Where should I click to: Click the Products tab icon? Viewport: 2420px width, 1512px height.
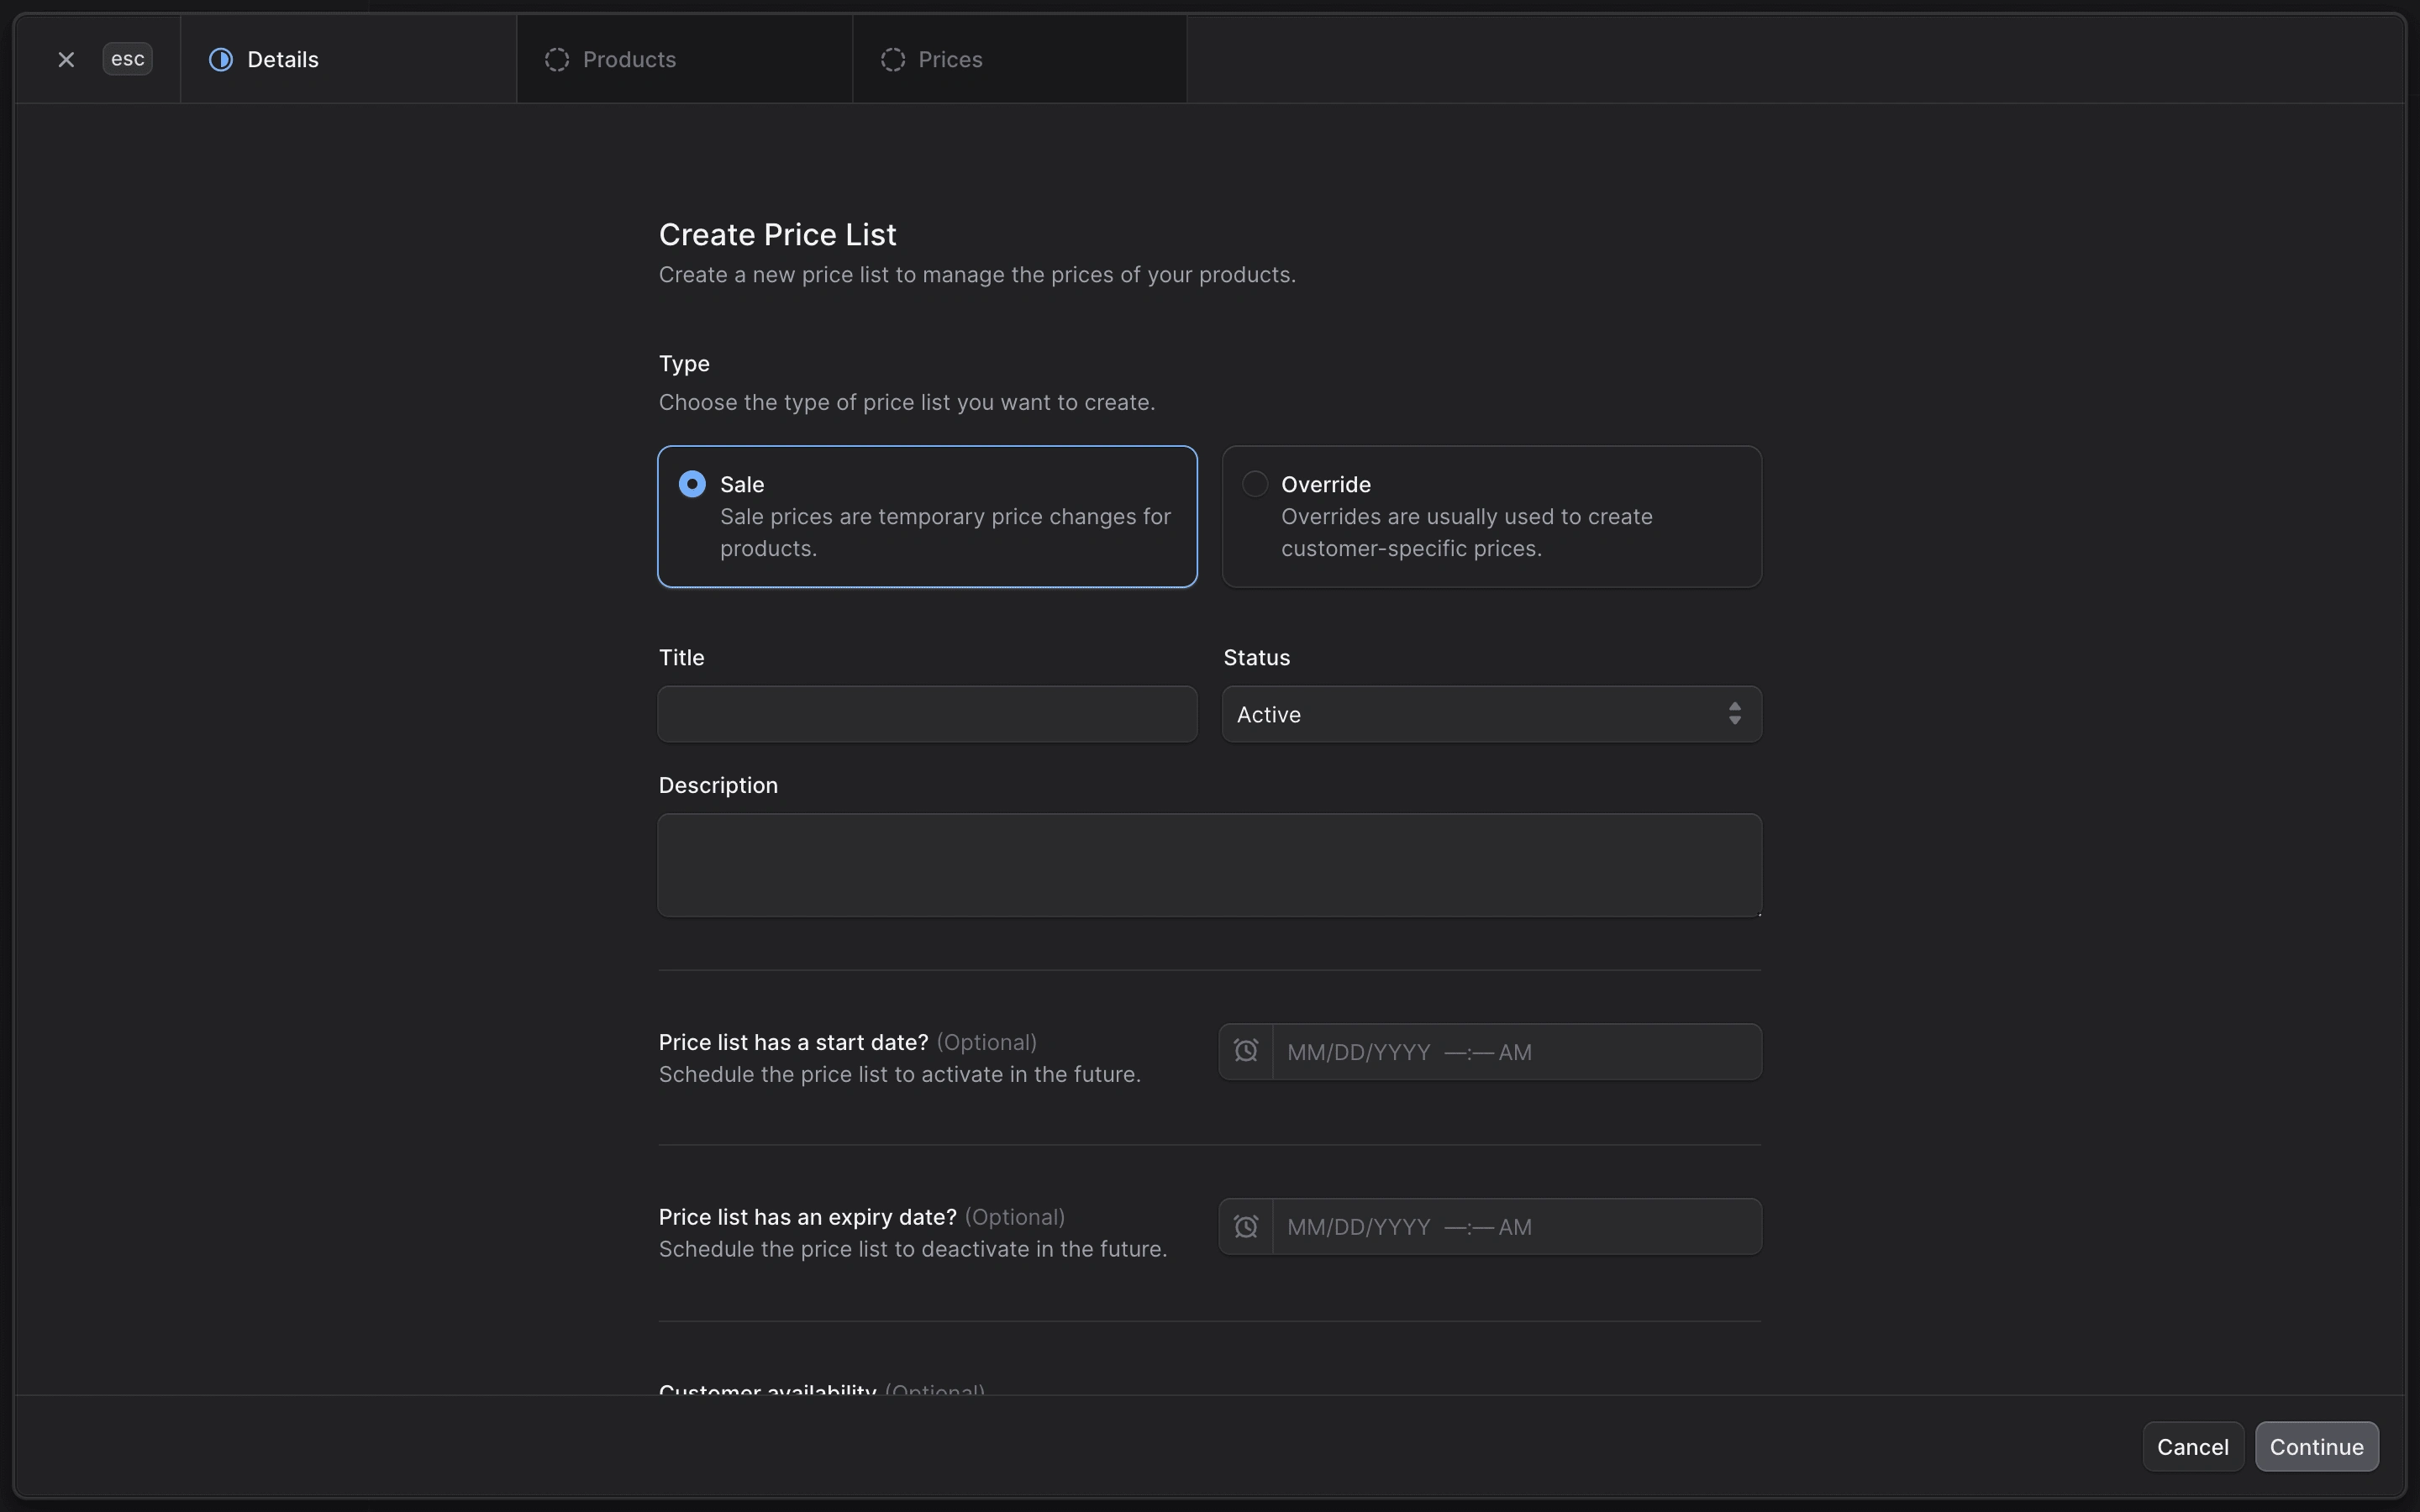click(x=555, y=57)
